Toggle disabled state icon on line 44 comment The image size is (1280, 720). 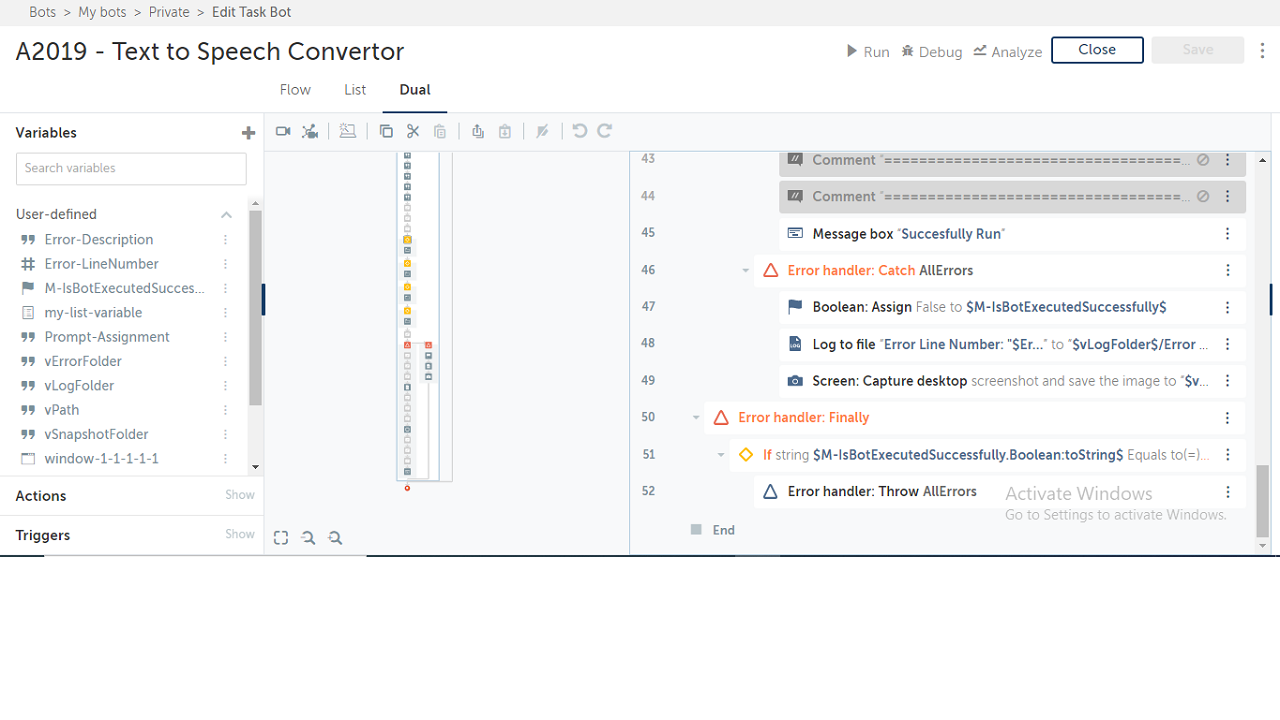[x=1203, y=197]
